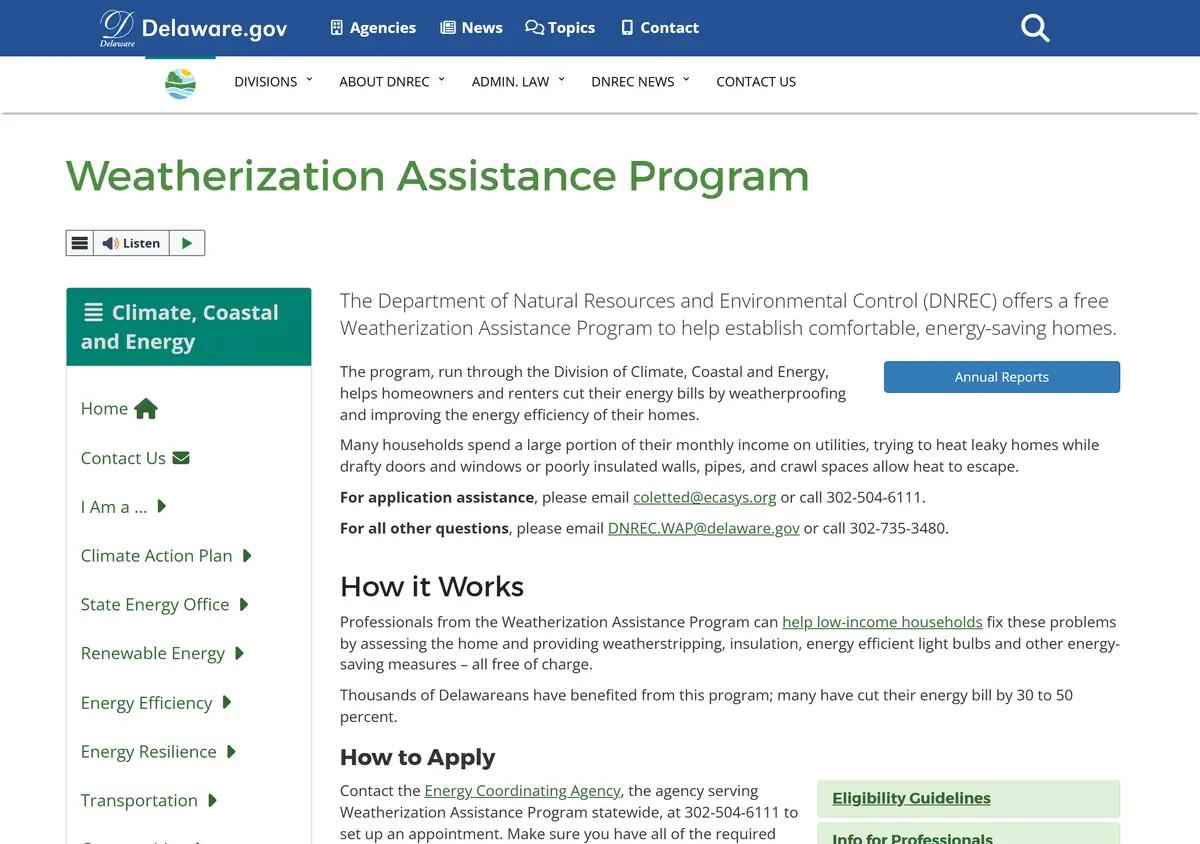This screenshot has height=844, width=1200.
Task: Click the How it Works heading
Action: [432, 587]
